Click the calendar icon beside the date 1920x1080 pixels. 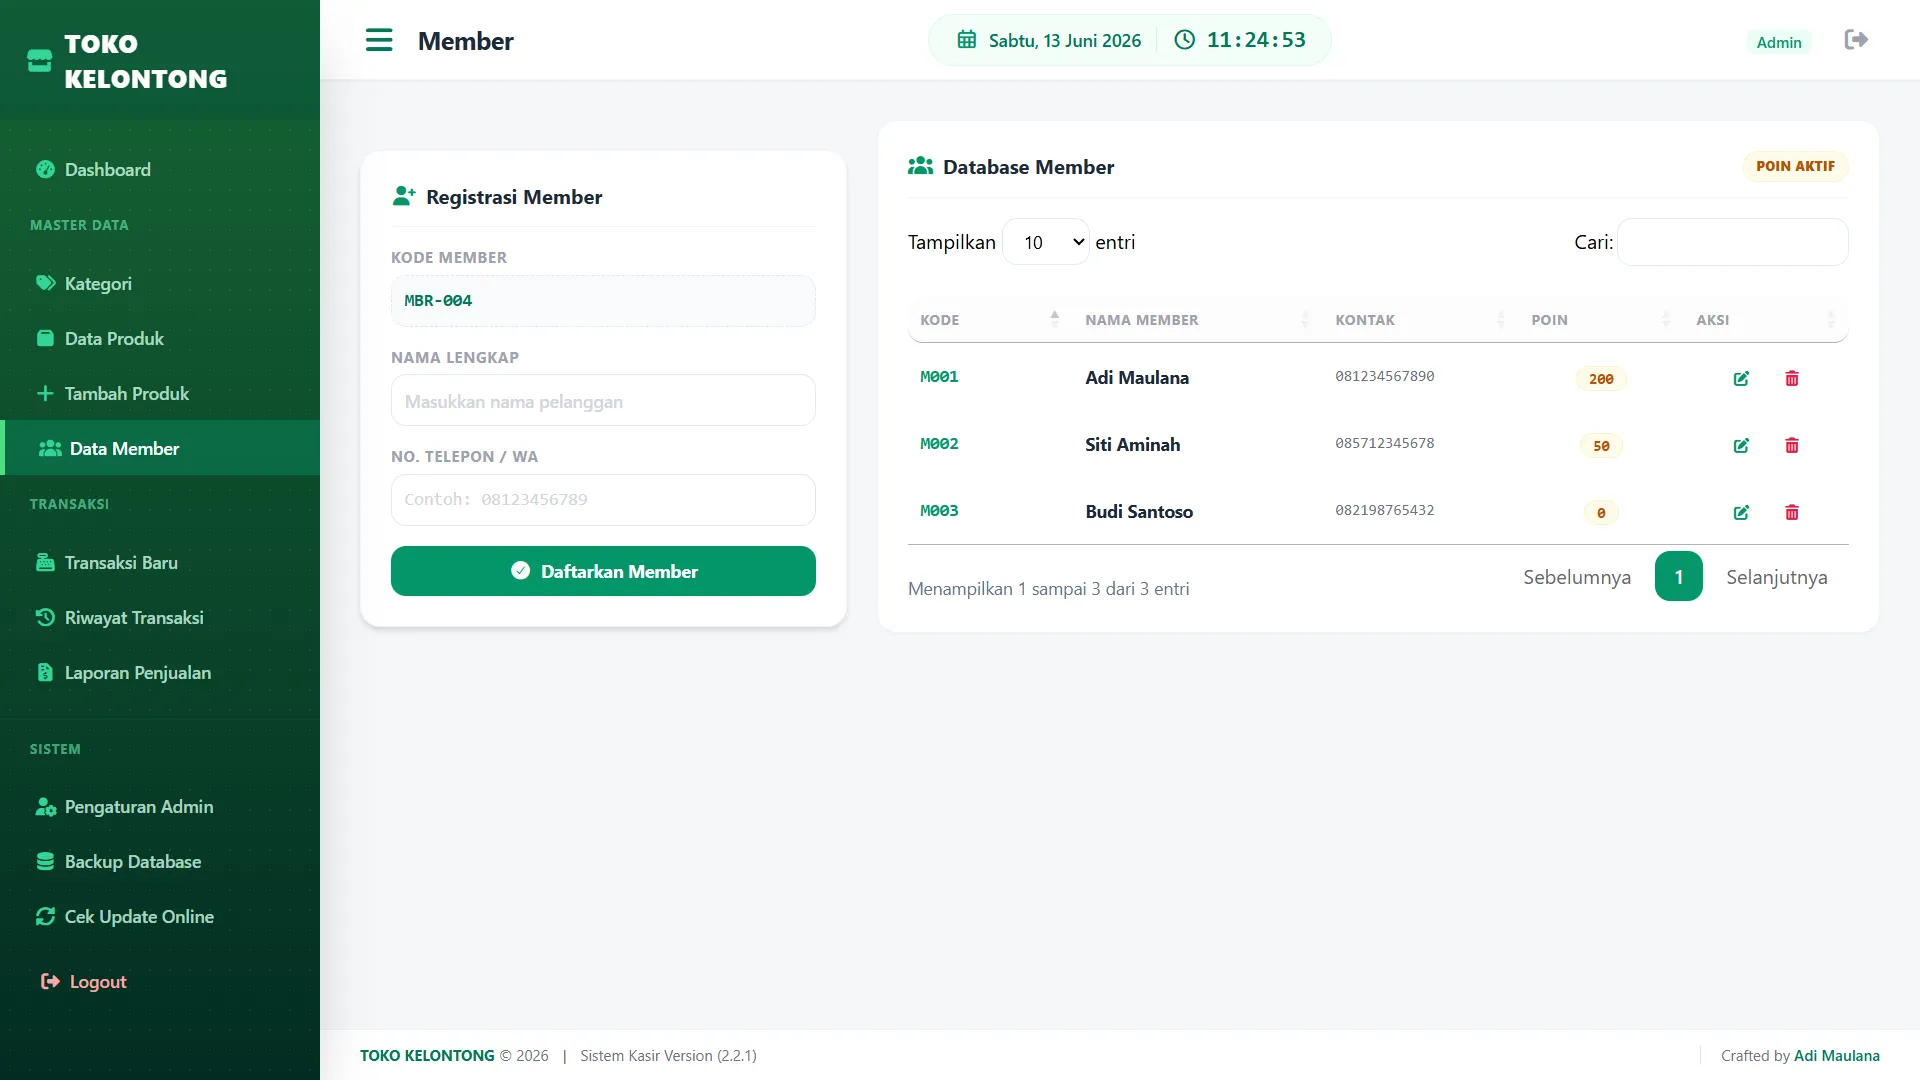click(x=967, y=40)
